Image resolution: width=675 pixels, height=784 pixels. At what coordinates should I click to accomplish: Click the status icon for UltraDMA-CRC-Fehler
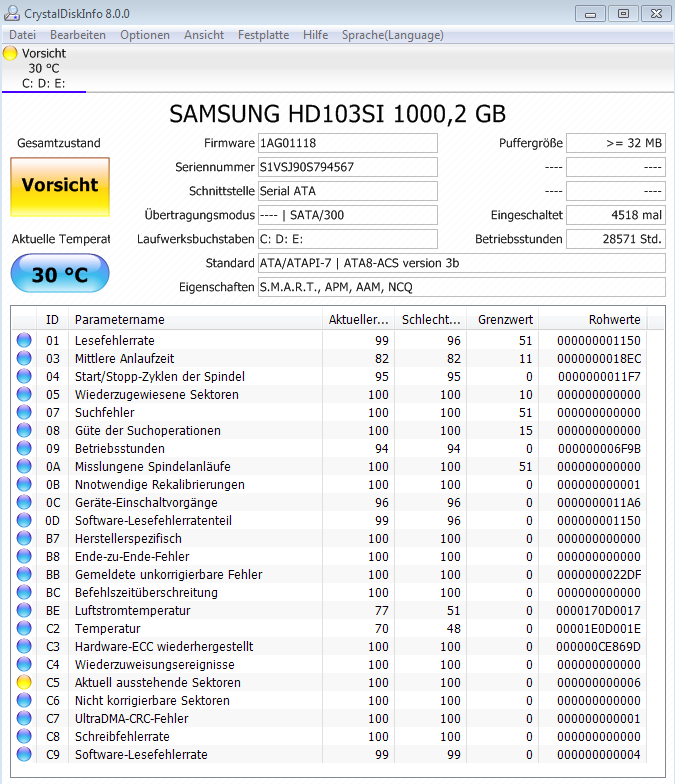24,718
